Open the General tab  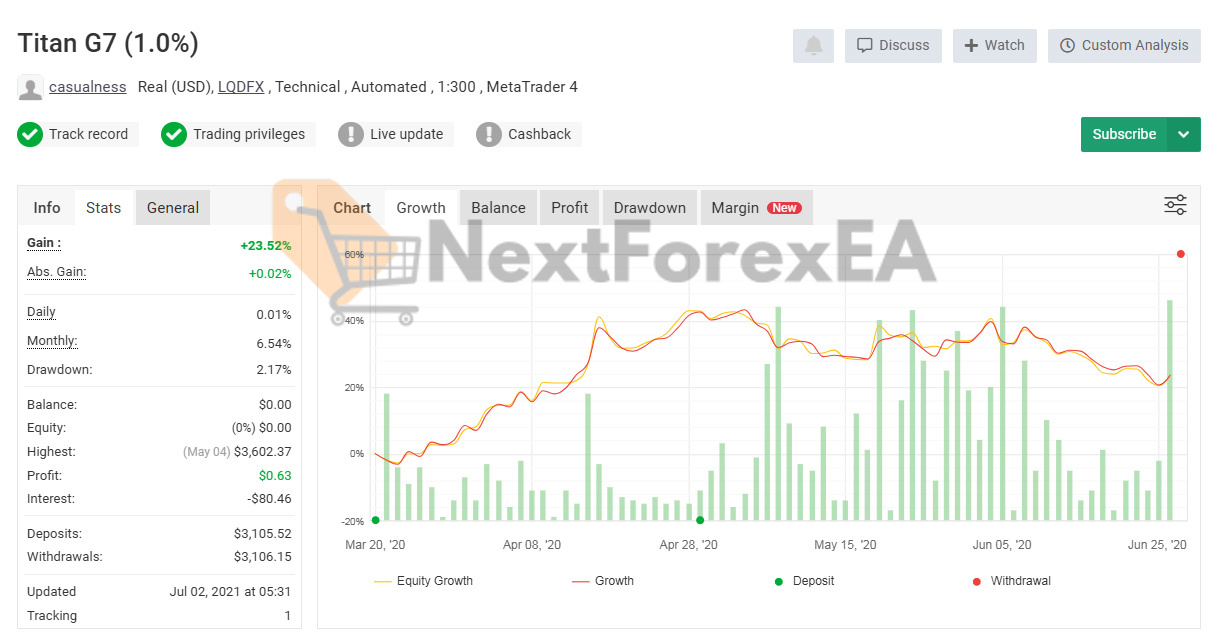coord(173,208)
